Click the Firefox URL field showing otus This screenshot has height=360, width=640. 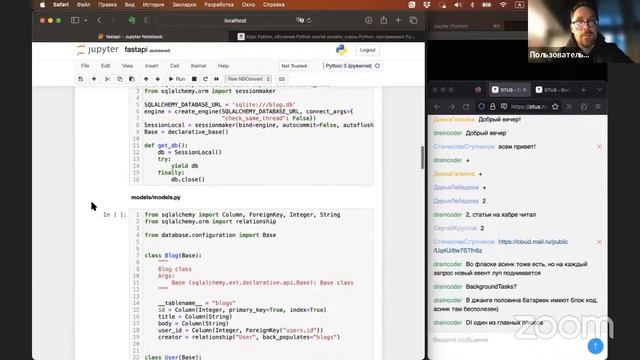tap(529, 107)
